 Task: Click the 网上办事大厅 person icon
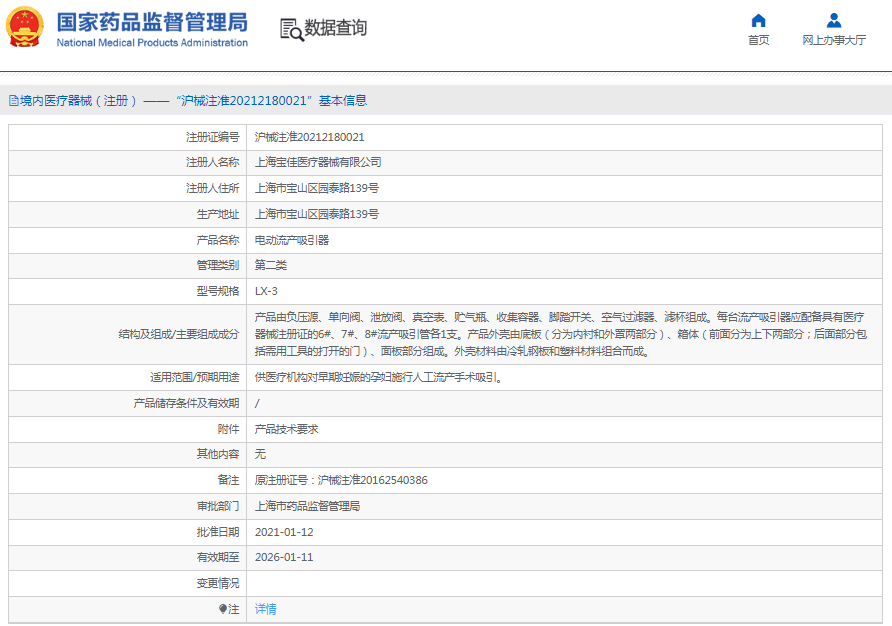point(833,20)
